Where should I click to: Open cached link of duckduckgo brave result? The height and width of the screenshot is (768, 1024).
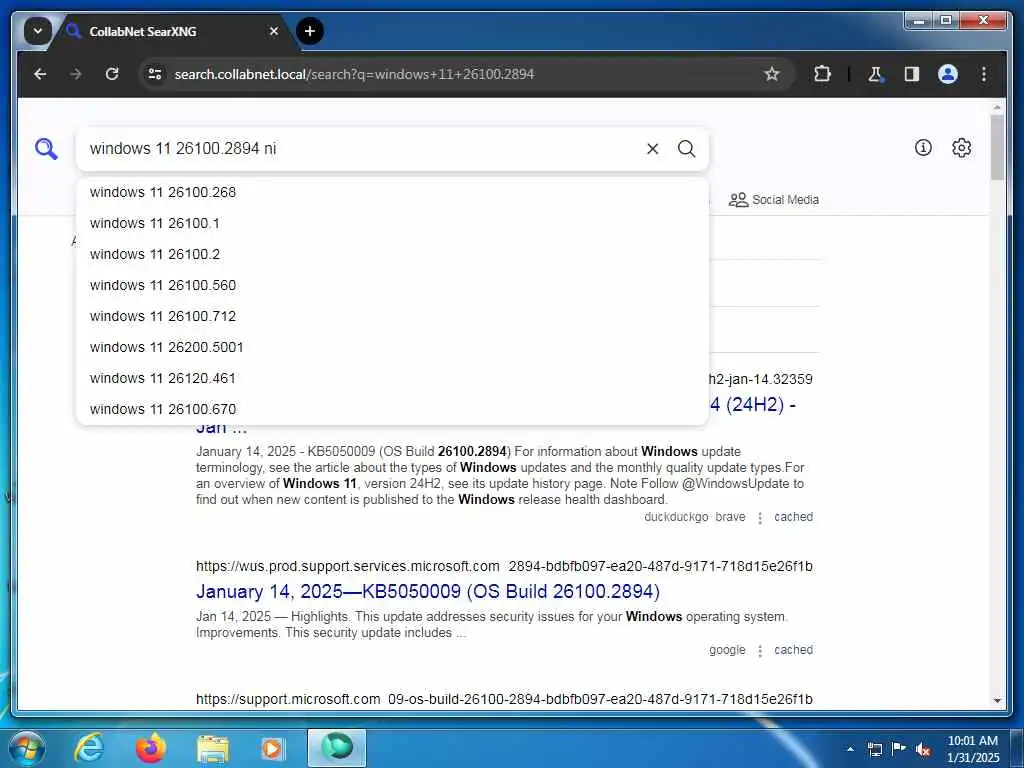coord(793,517)
